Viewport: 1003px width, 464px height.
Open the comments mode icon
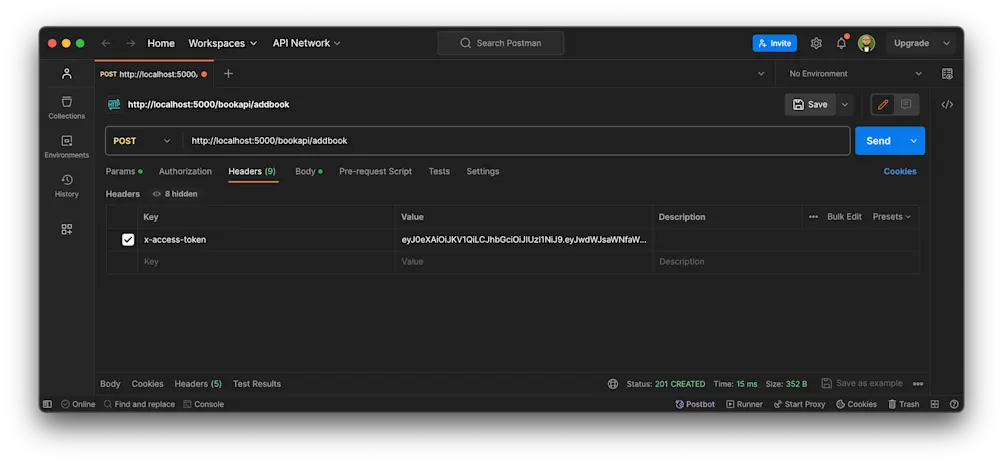pyautogui.click(x=906, y=104)
